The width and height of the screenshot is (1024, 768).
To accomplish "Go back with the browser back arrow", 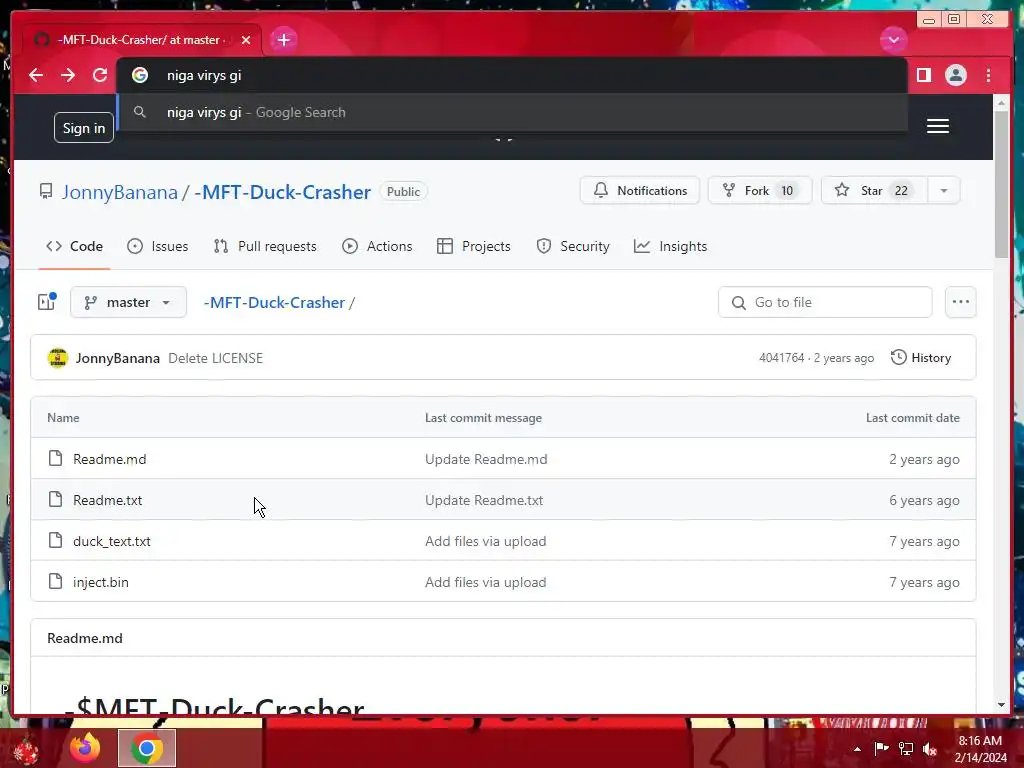I will pyautogui.click(x=36, y=75).
